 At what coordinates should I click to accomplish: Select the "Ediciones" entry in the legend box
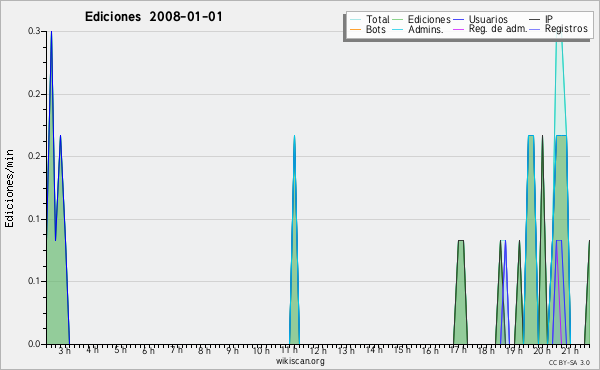429,19
